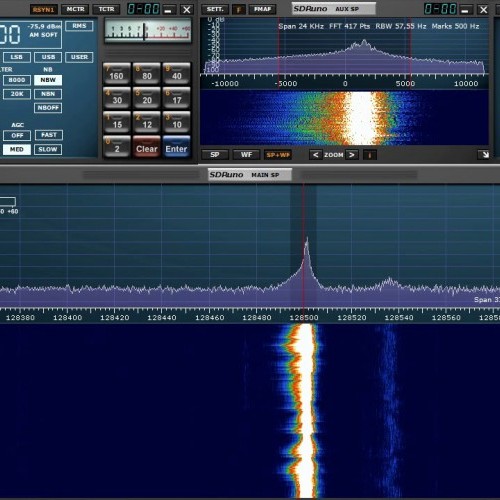Open SETT. settings in Aux SP
Screen dimensions: 500x500
pos(215,9)
